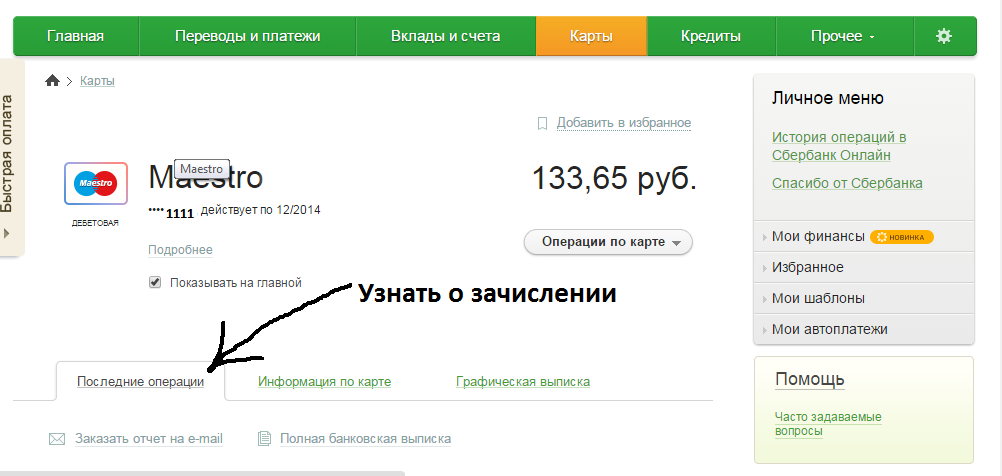The height and width of the screenshot is (476, 1002).
Task: Click Заказать отчет на e-mail link
Action: 149,439
